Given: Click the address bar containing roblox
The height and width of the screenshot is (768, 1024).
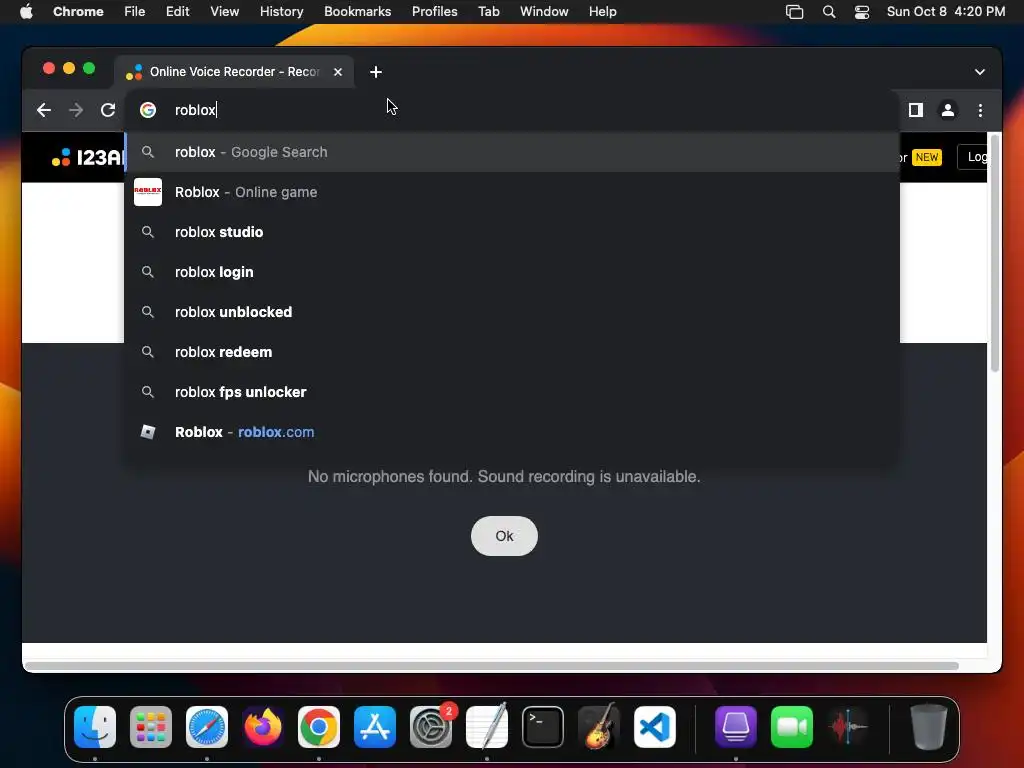Looking at the screenshot, I should click(513, 110).
